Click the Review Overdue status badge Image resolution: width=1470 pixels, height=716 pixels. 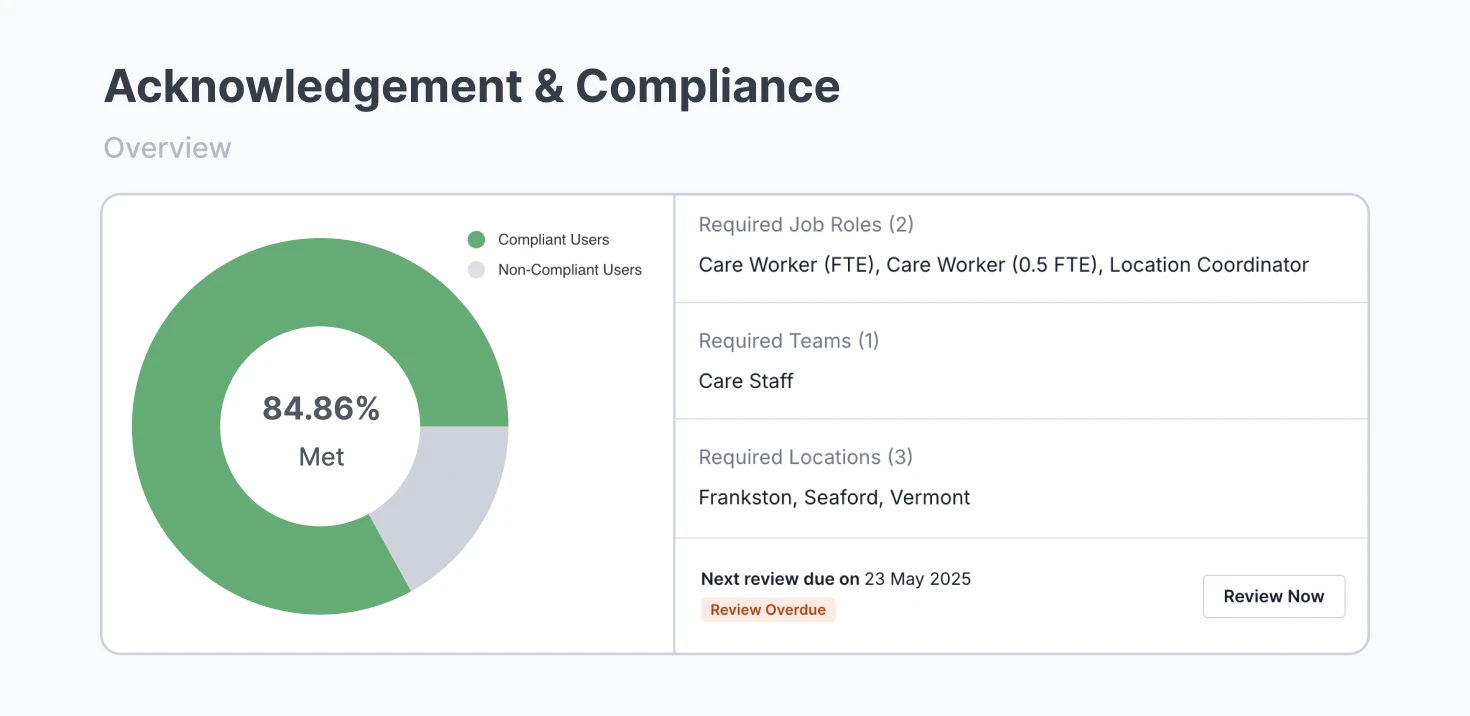tap(768, 609)
